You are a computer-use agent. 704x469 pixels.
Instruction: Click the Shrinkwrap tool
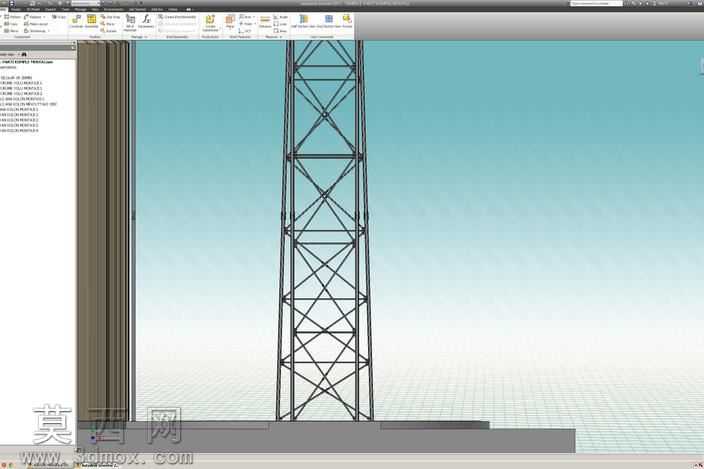35,31
